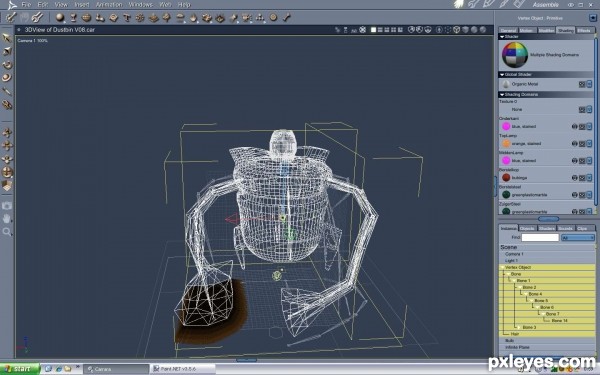
Task: Click the Windows start button
Action: coord(20,369)
